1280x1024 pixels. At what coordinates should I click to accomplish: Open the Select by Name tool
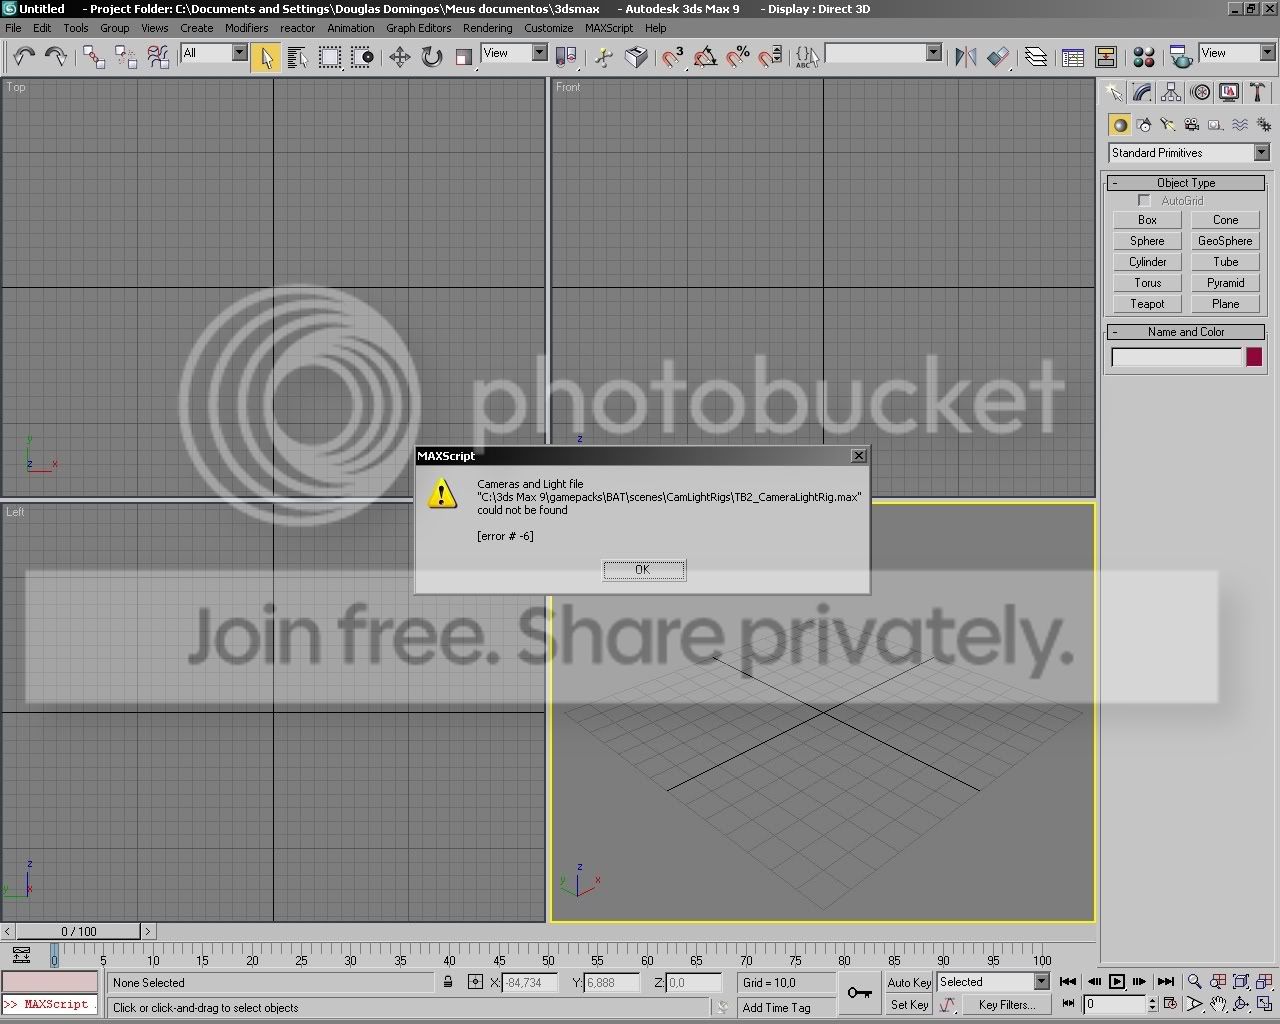[297, 57]
